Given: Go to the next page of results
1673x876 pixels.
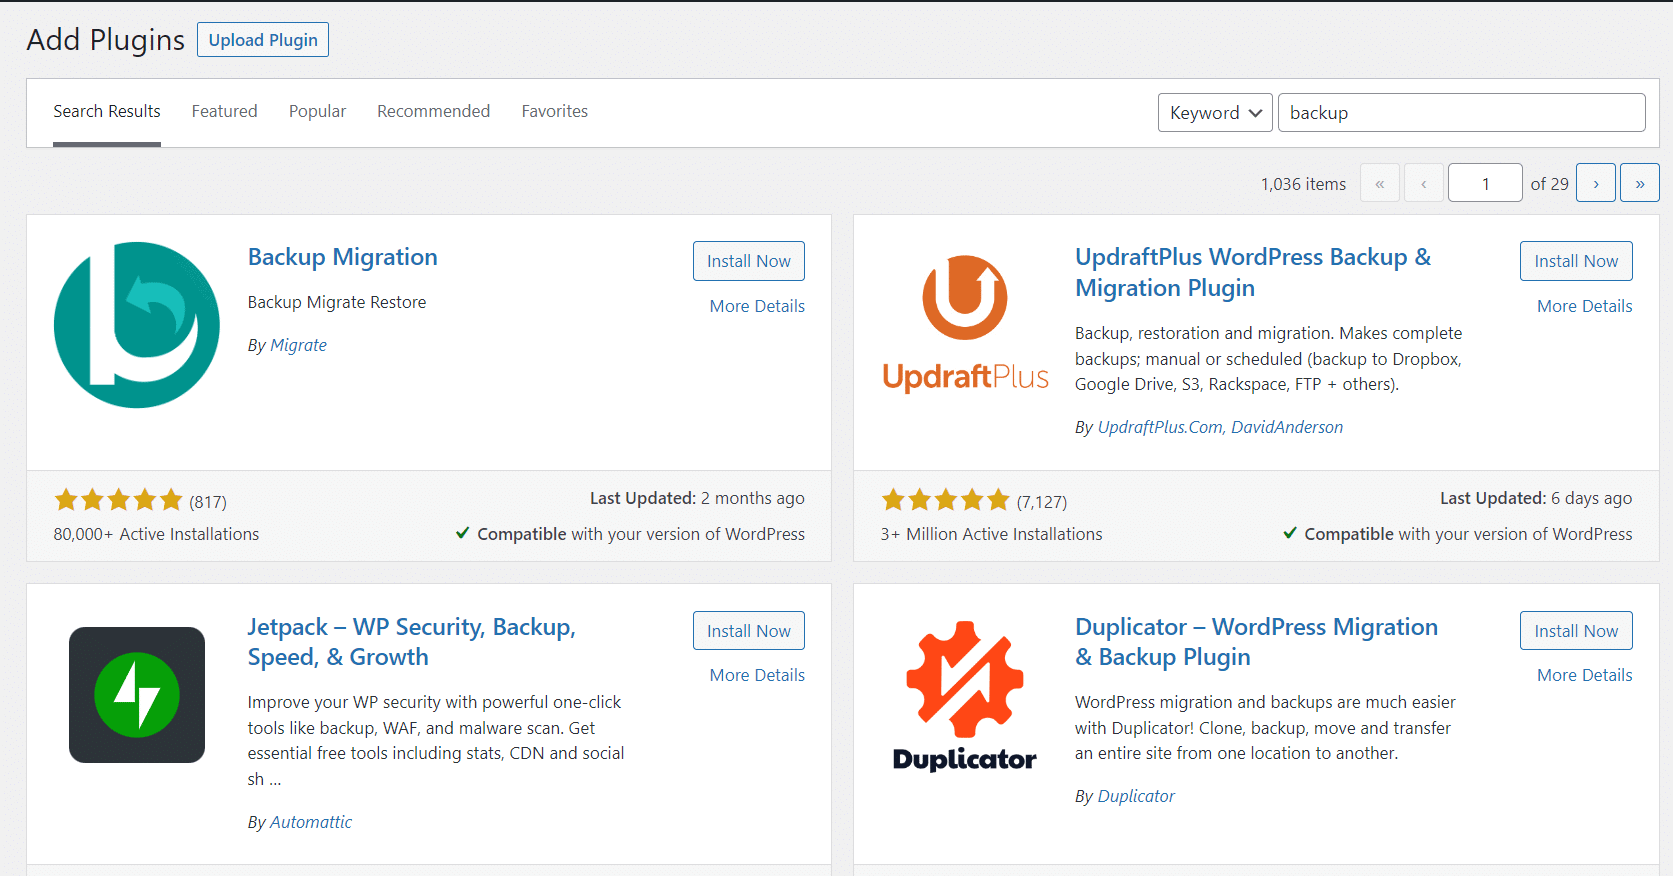Looking at the screenshot, I should [x=1596, y=183].
